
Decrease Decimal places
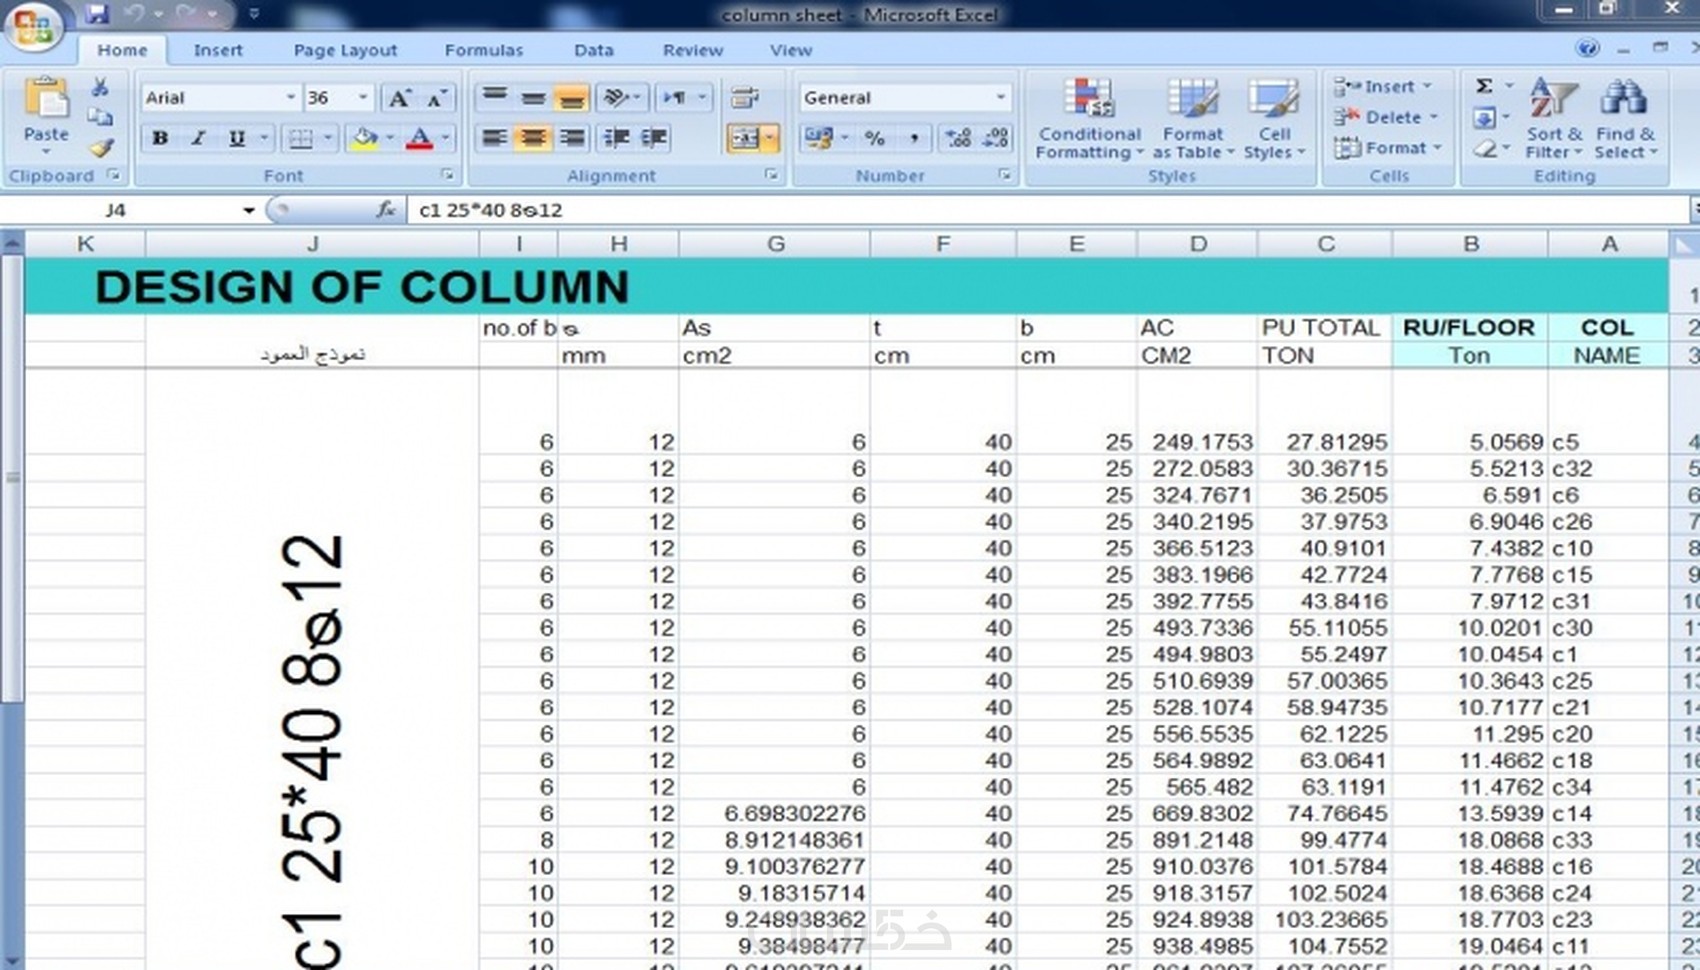point(996,138)
